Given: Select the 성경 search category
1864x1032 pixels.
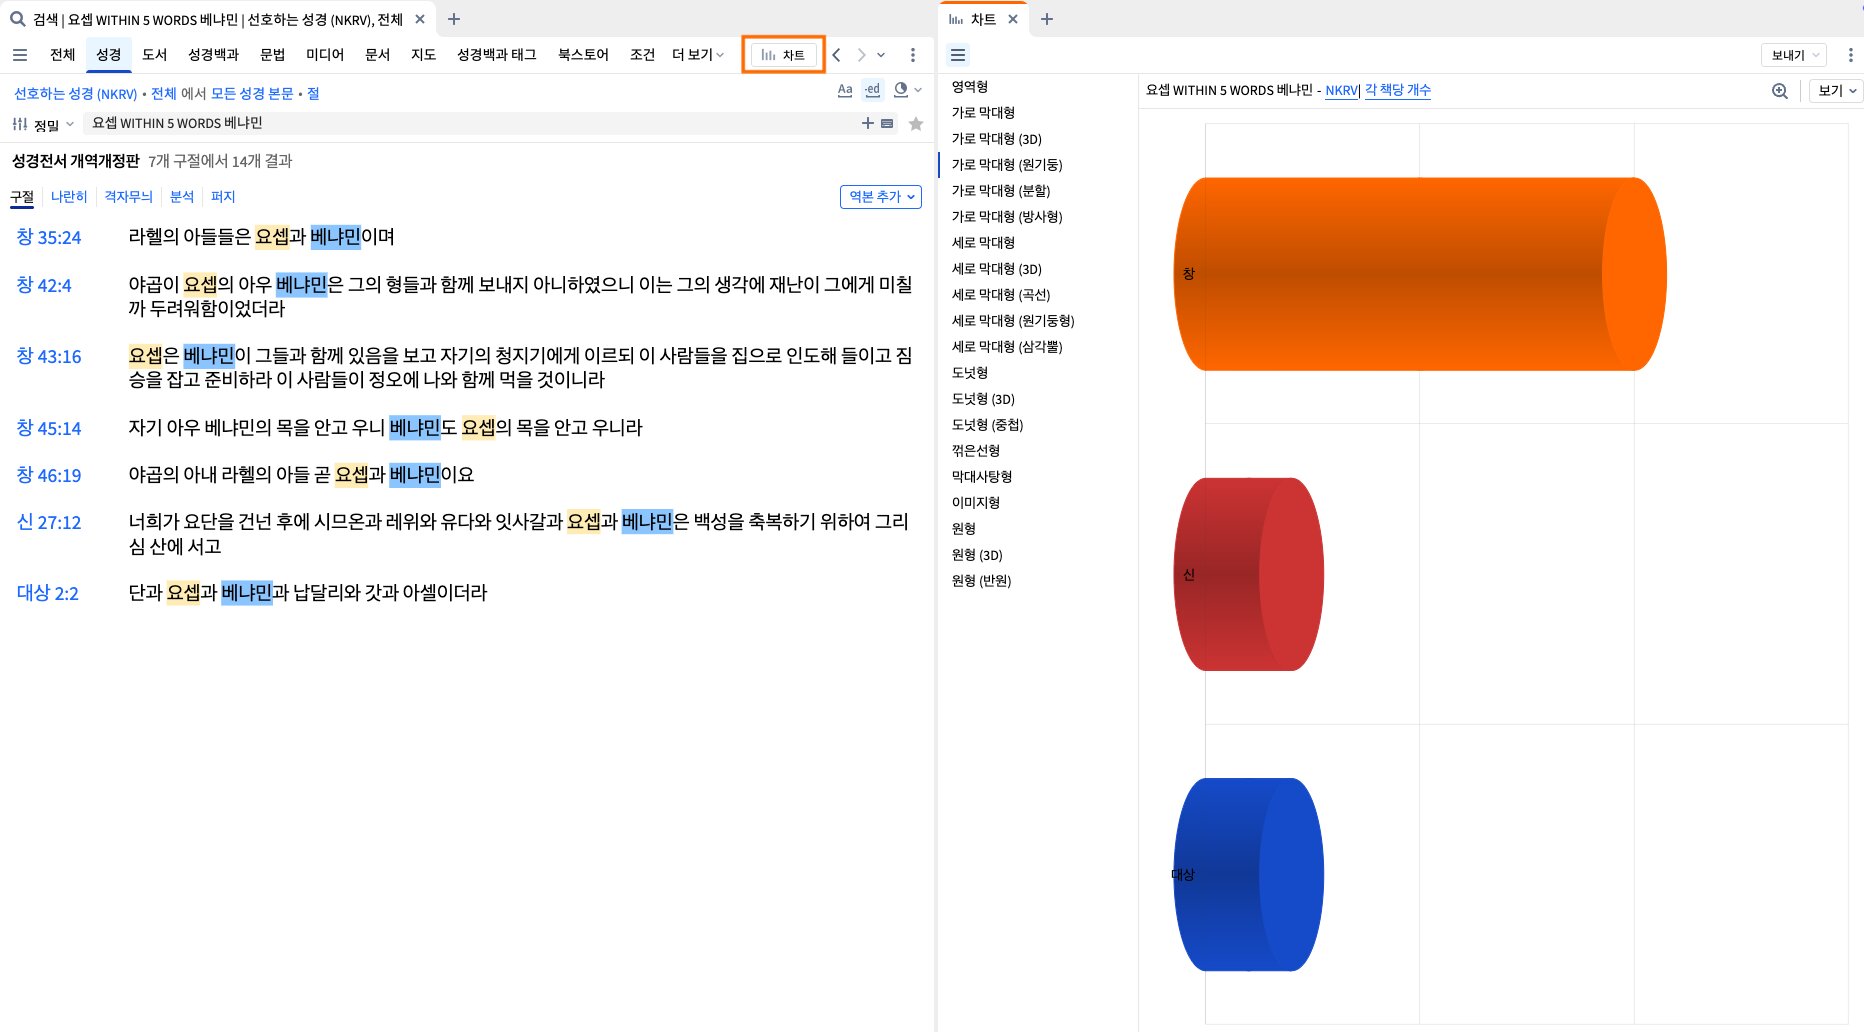Looking at the screenshot, I should (x=108, y=55).
